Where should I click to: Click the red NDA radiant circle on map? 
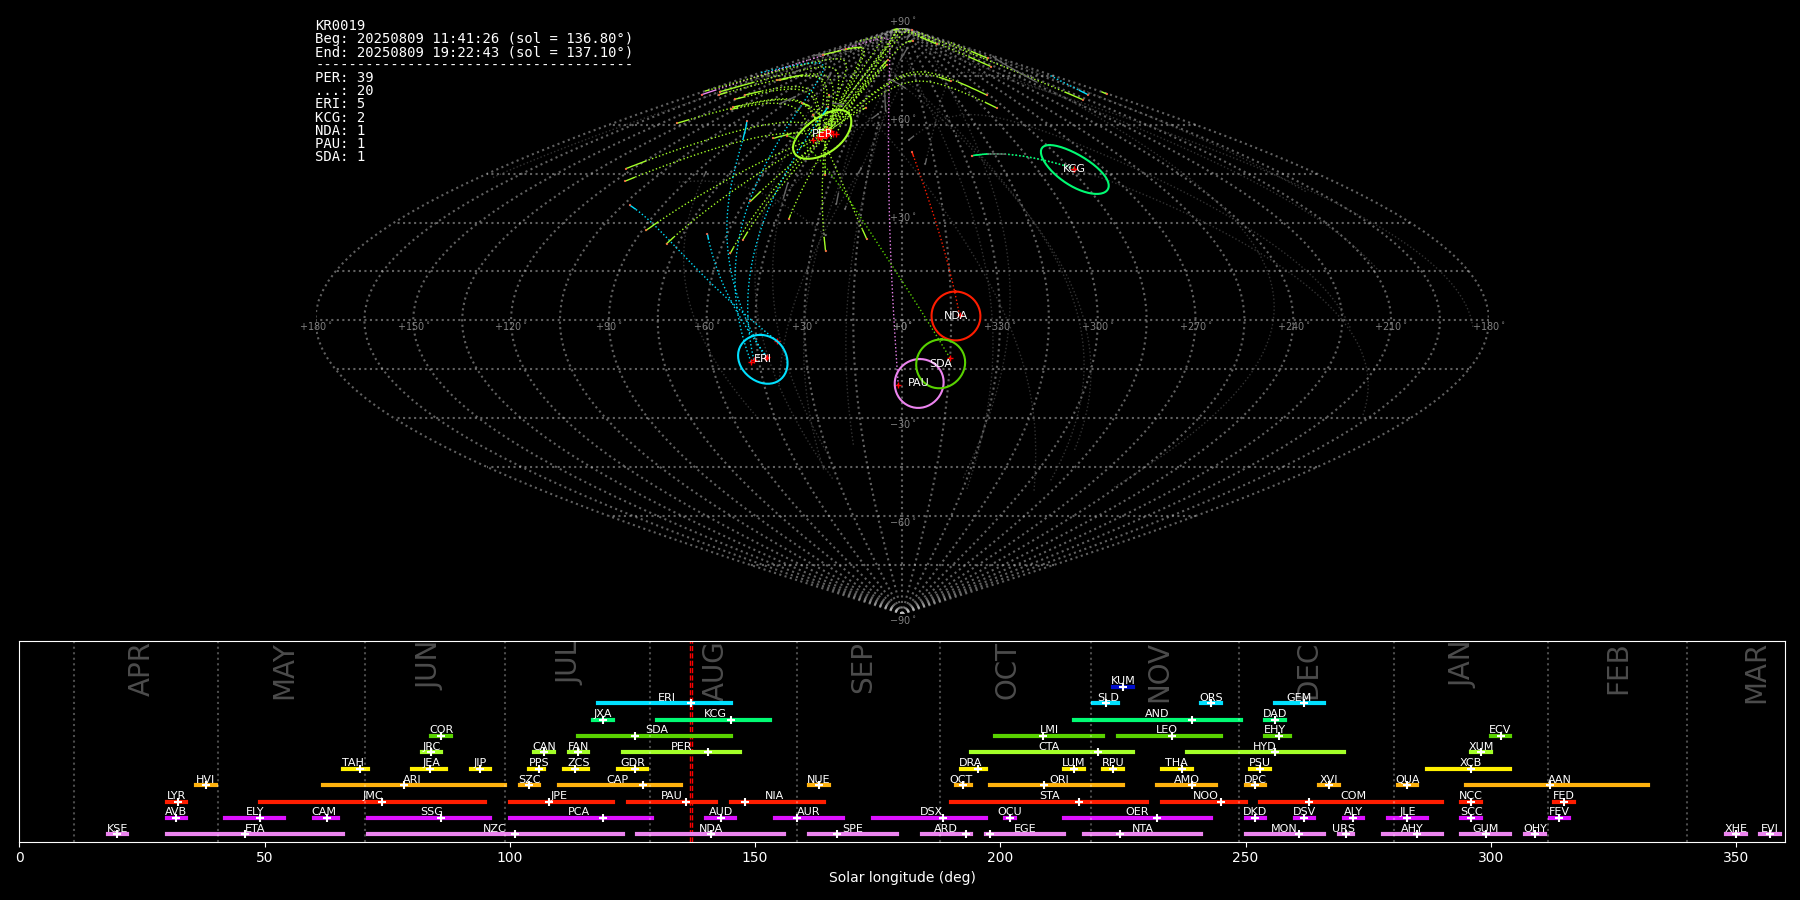956,316
